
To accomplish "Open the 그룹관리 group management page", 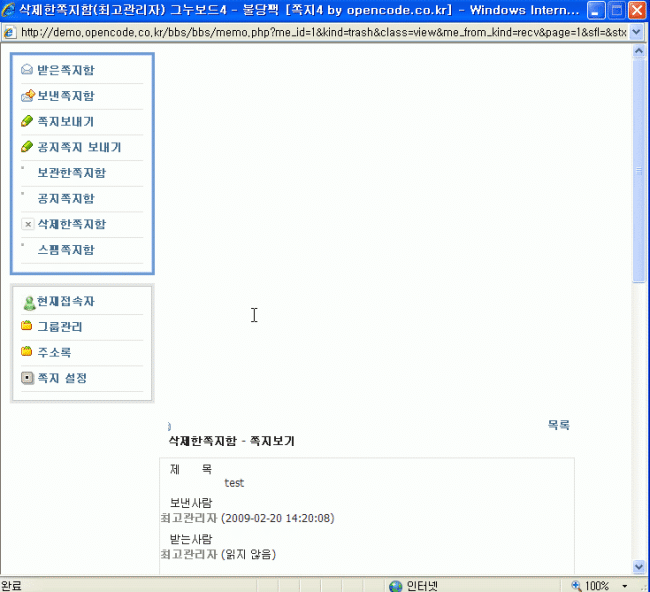I will [x=60, y=327].
